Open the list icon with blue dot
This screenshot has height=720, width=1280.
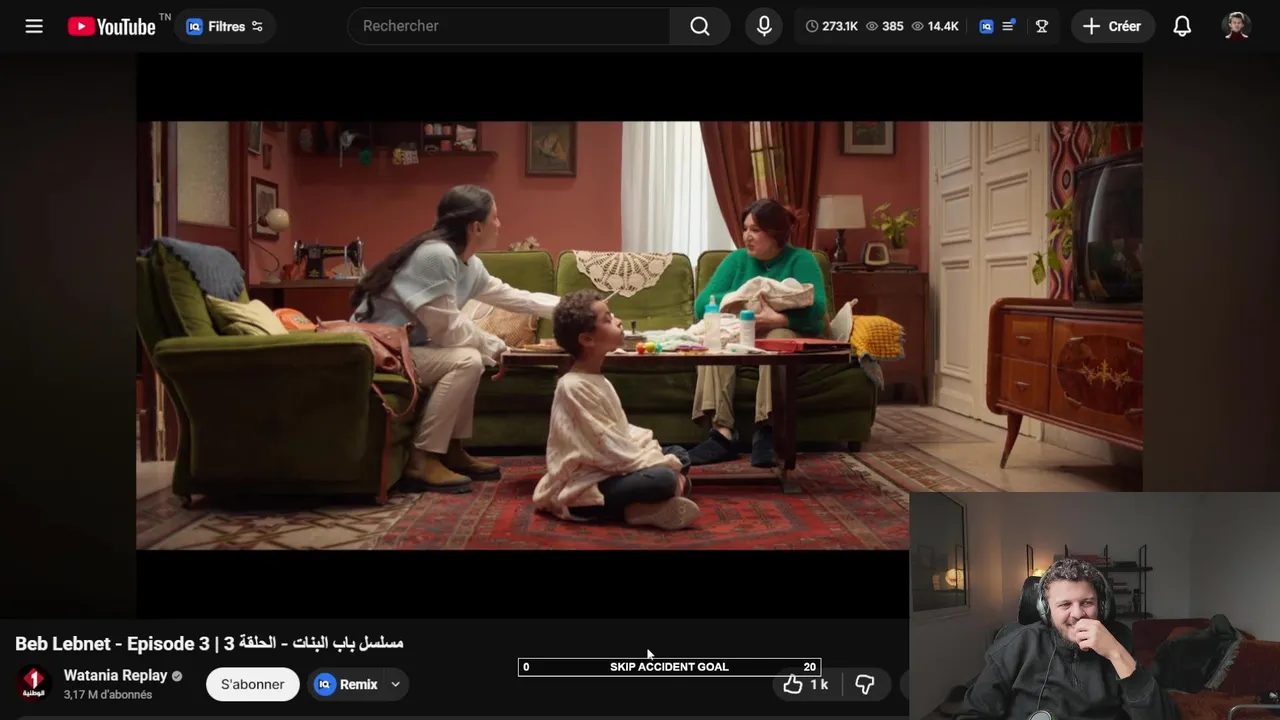tap(1009, 26)
